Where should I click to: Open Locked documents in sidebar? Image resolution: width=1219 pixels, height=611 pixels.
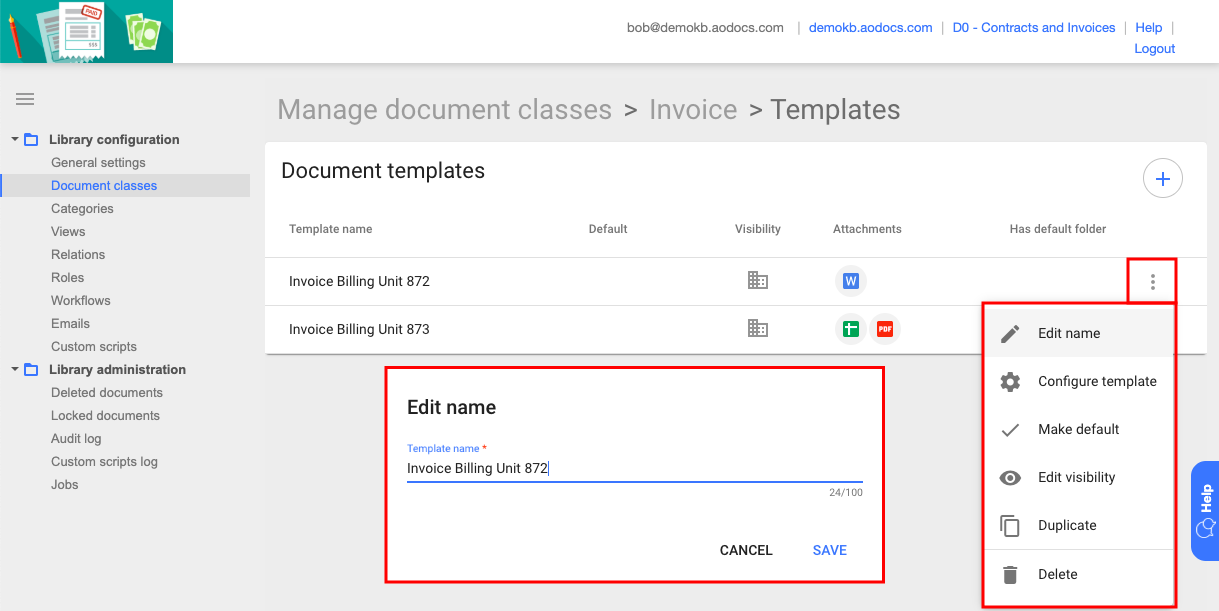click(x=105, y=415)
